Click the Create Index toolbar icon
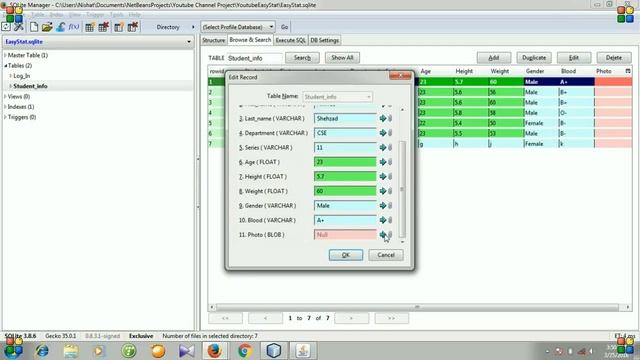This screenshot has height=360, width=640. [x=119, y=27]
